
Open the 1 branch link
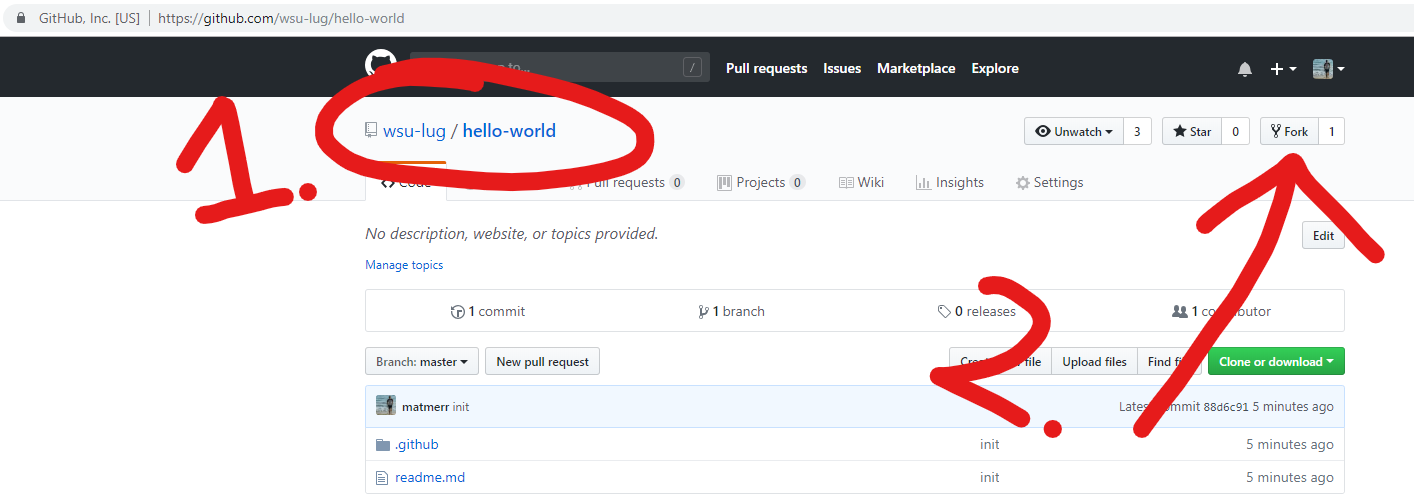pyautogui.click(x=731, y=311)
